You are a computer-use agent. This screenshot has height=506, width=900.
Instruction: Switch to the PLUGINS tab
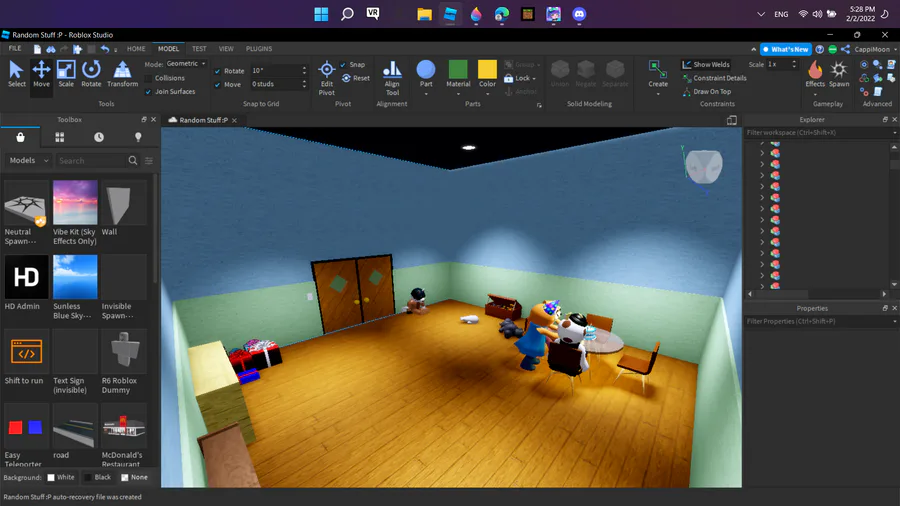(x=259, y=49)
